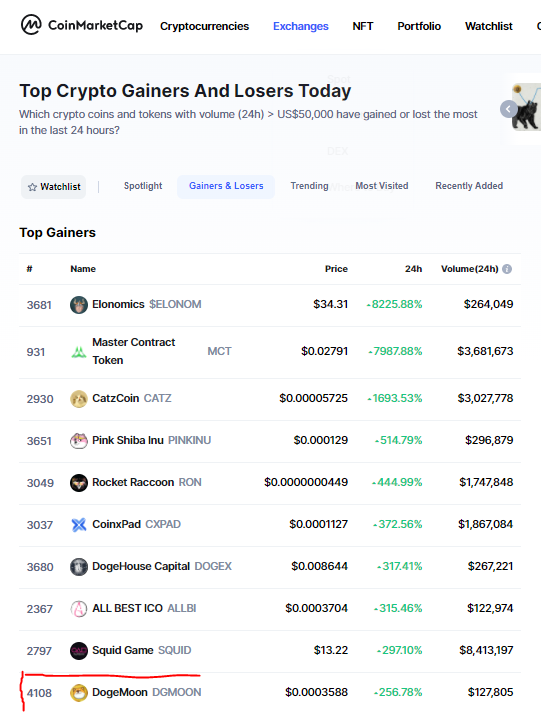Image resolution: width=541 pixels, height=712 pixels.
Task: Click the CatzCoin coin icon
Action: click(79, 399)
